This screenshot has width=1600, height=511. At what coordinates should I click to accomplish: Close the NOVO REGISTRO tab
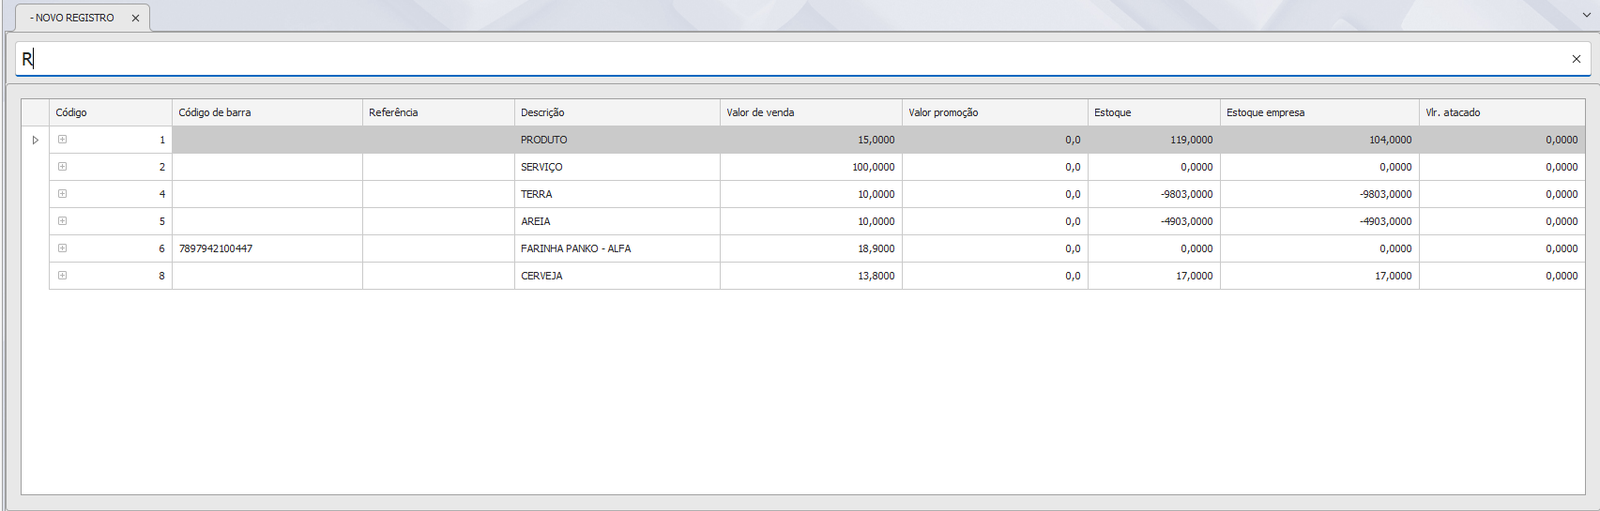click(x=135, y=18)
